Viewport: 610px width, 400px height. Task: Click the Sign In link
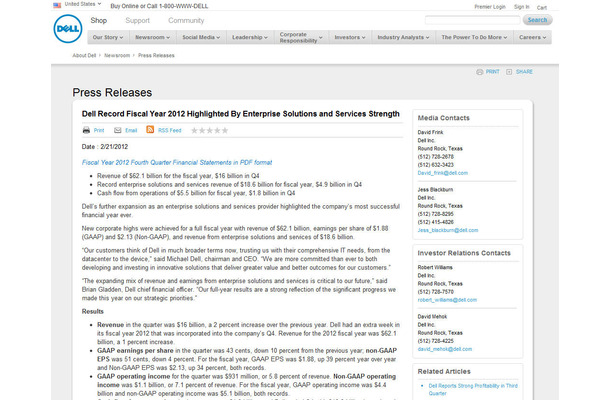click(x=522, y=7)
